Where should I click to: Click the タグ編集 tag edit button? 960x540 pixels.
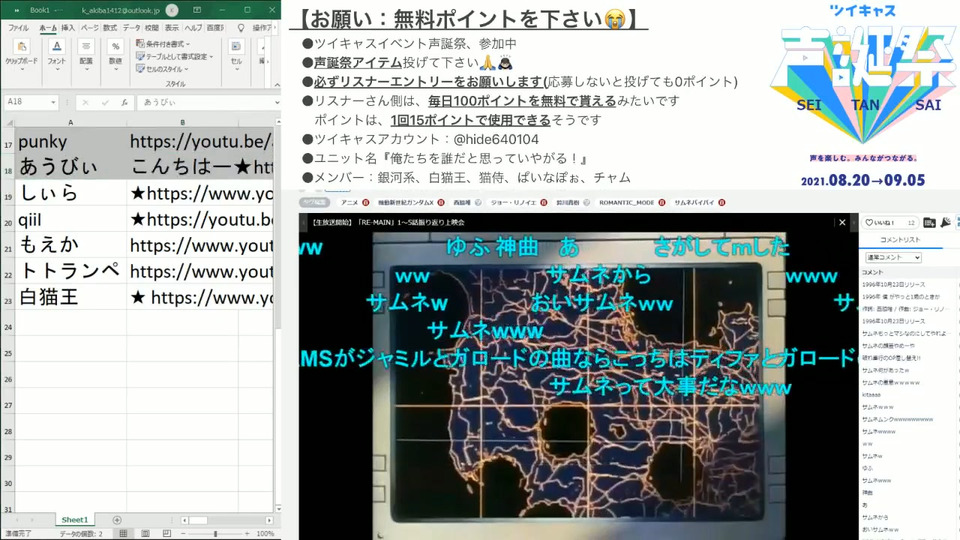pyautogui.click(x=315, y=203)
